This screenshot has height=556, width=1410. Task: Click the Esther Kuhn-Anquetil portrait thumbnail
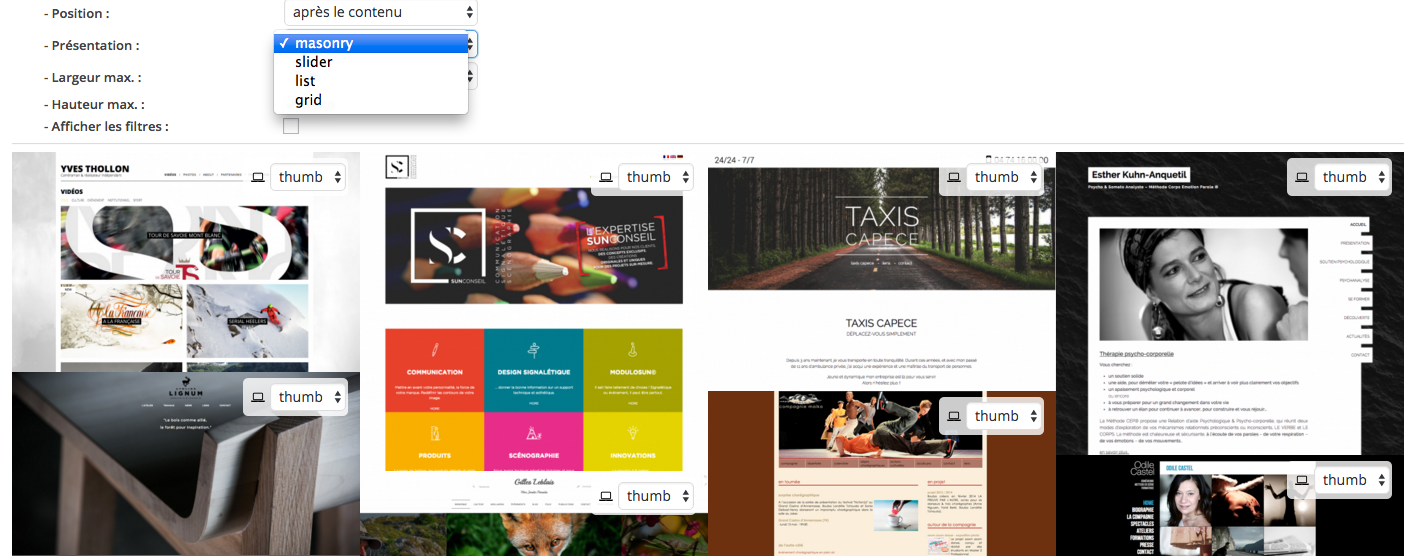click(x=1201, y=285)
